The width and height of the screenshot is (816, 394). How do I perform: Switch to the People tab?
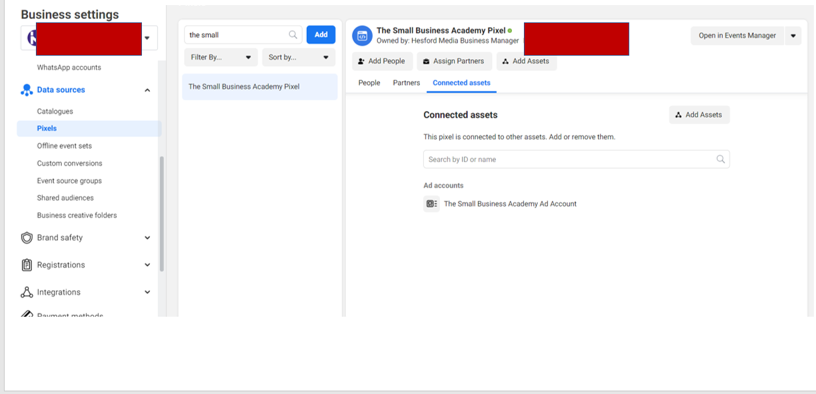369,83
